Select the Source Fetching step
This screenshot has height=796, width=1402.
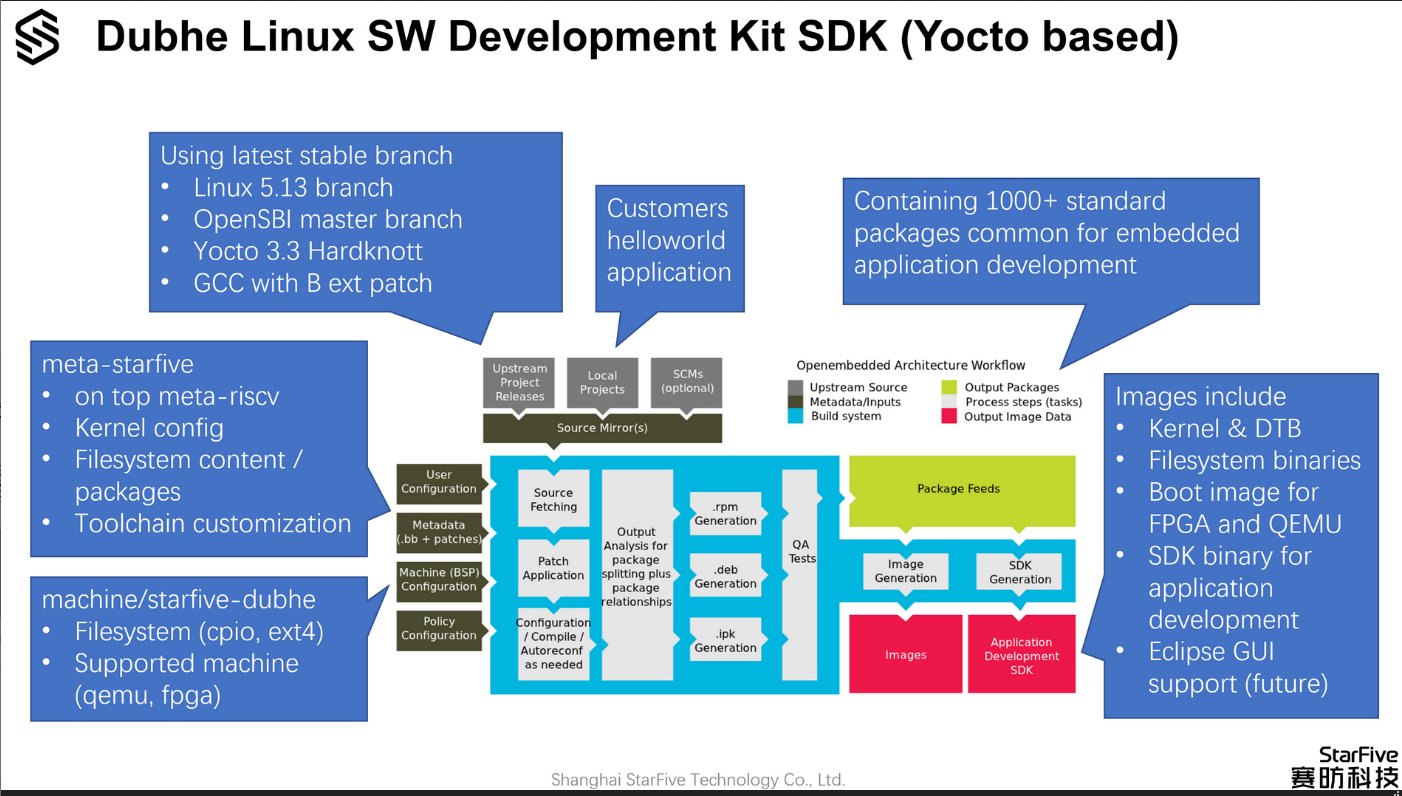point(553,499)
